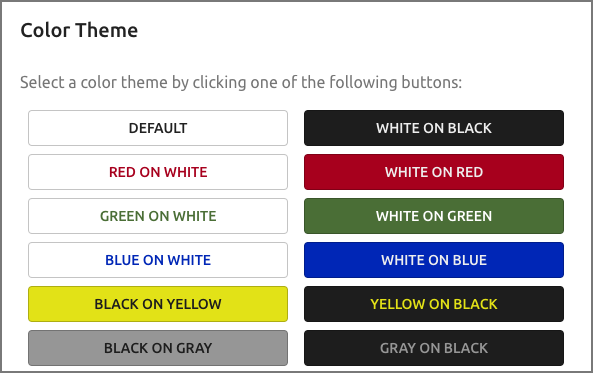Choose the button with yellow text
The width and height of the screenshot is (593, 373).
tap(434, 304)
